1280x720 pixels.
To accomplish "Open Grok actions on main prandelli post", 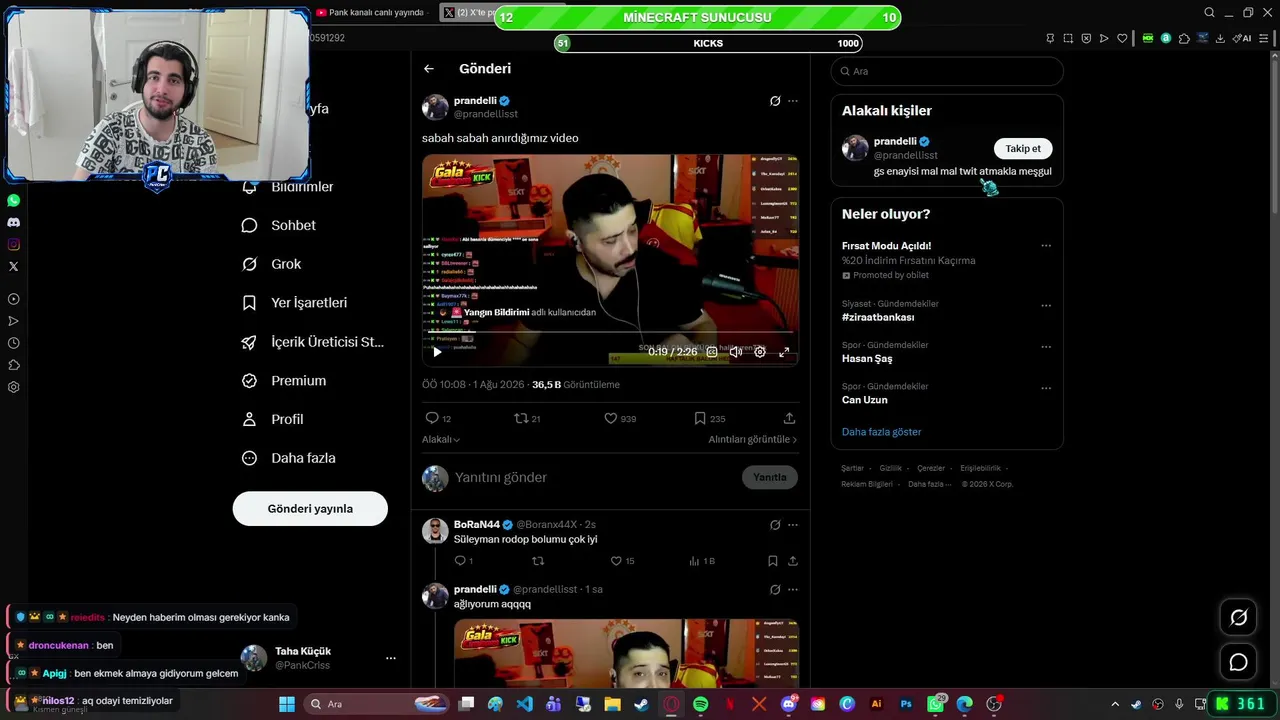I will click(775, 101).
